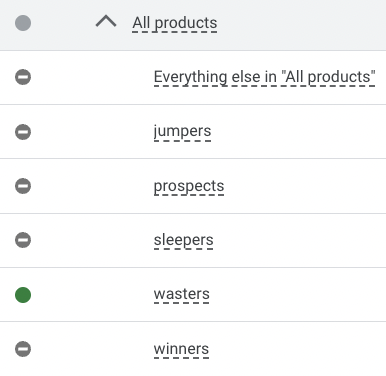Open the wasters product group
The image size is (386, 376).
click(182, 294)
